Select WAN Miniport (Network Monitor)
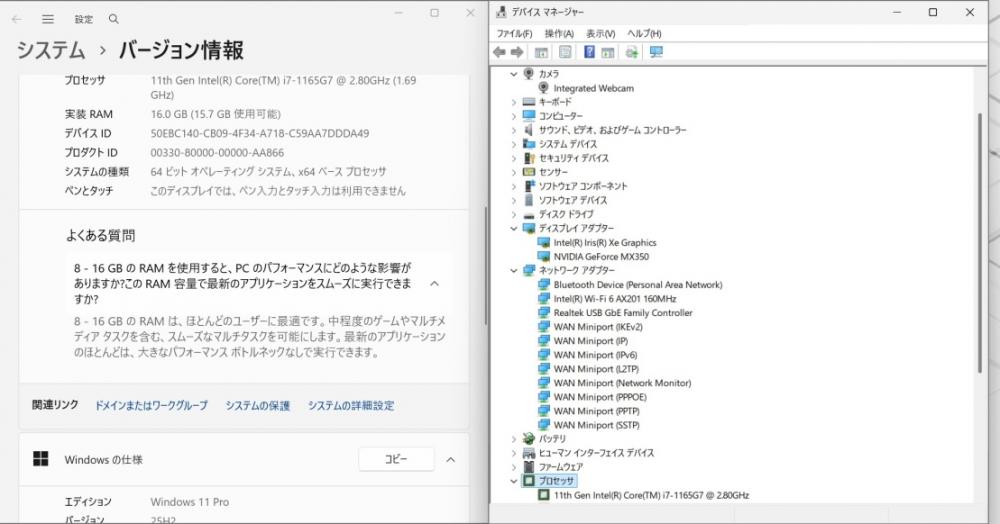The width and height of the screenshot is (1000, 524). pyautogui.click(x=622, y=382)
